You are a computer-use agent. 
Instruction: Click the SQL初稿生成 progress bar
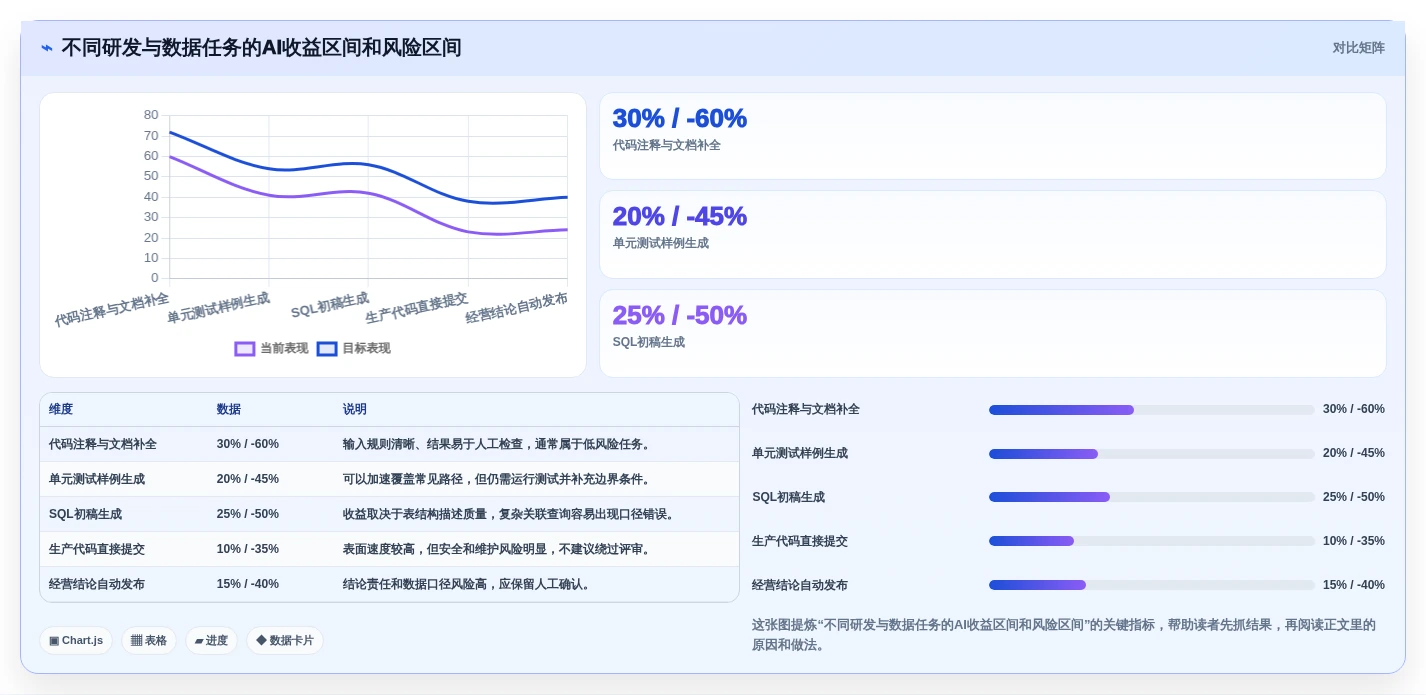pyautogui.click(x=1151, y=497)
